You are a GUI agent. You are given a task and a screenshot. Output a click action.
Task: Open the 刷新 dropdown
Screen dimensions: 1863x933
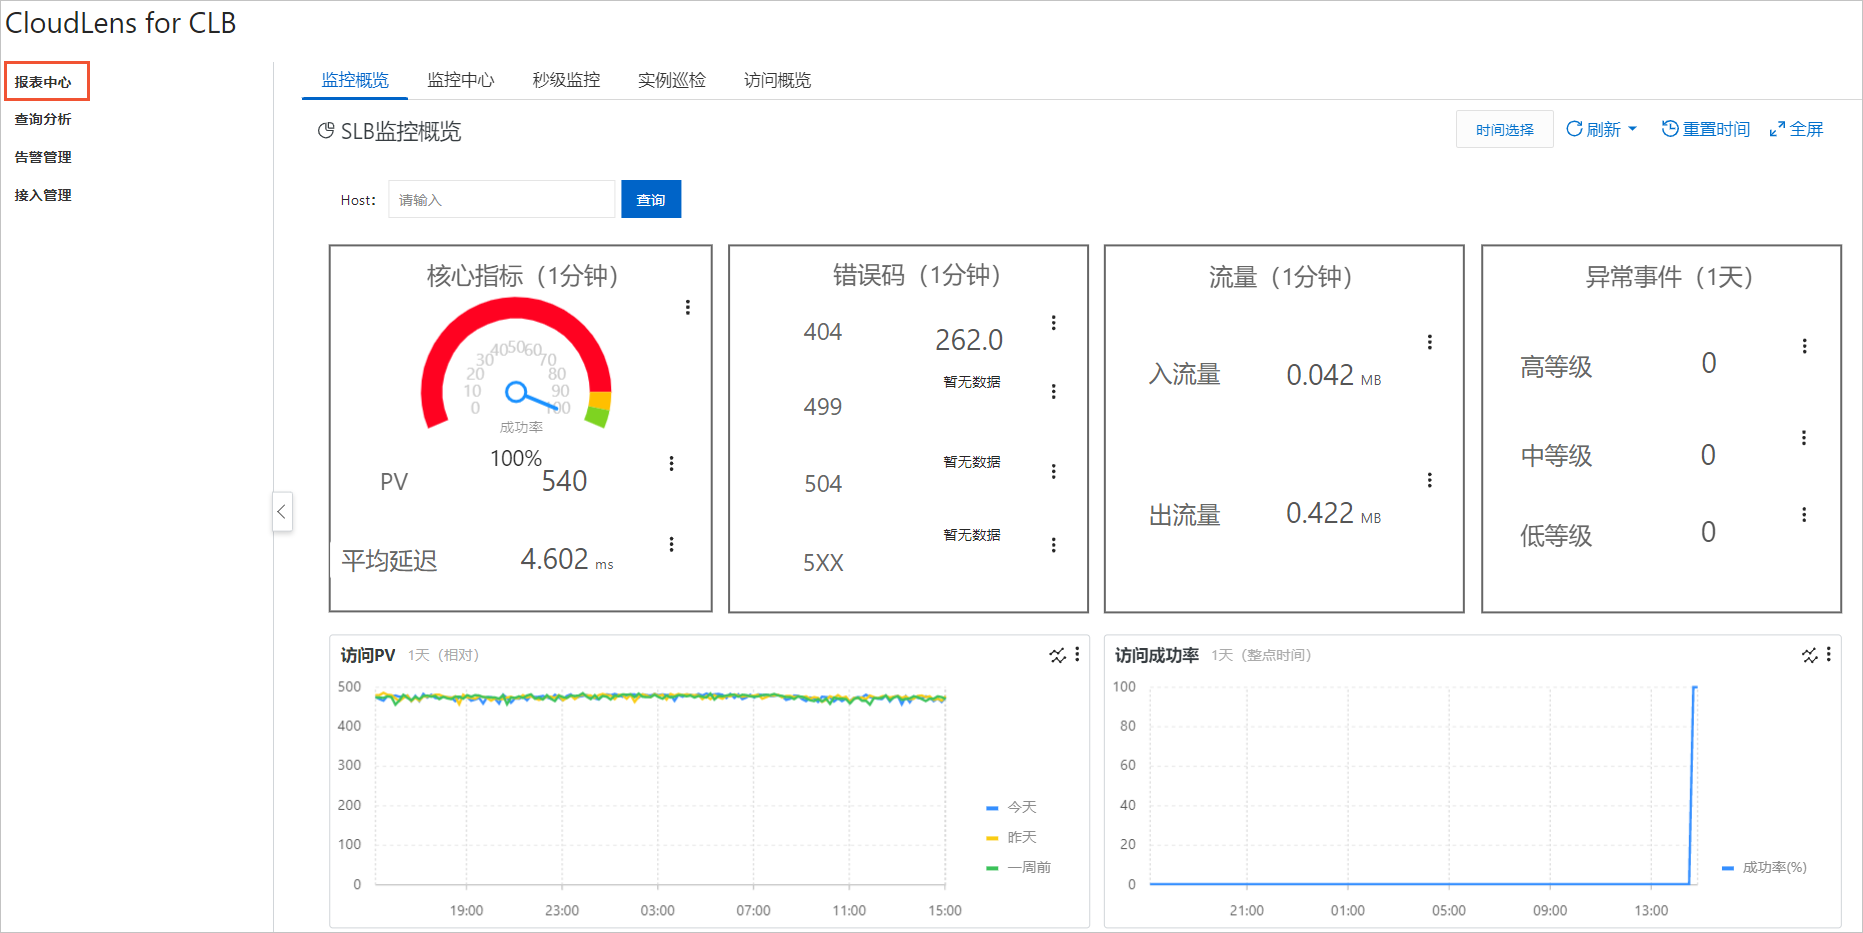pyautogui.click(x=1601, y=129)
